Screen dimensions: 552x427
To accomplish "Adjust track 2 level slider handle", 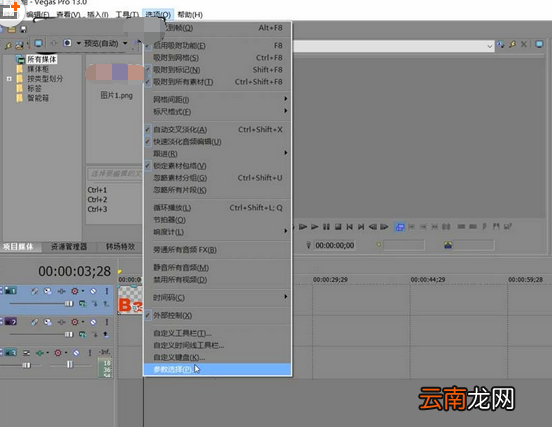I will click(x=69, y=334).
